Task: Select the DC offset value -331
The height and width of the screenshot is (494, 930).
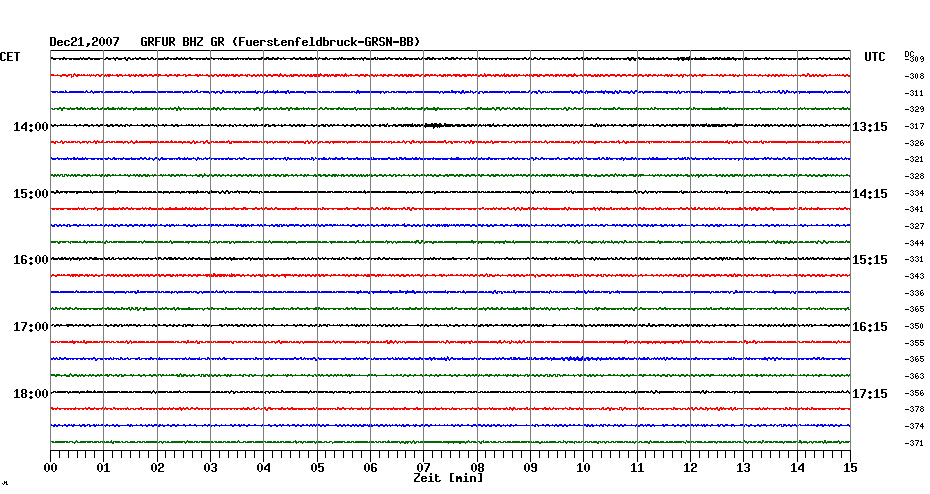Action: (x=915, y=260)
